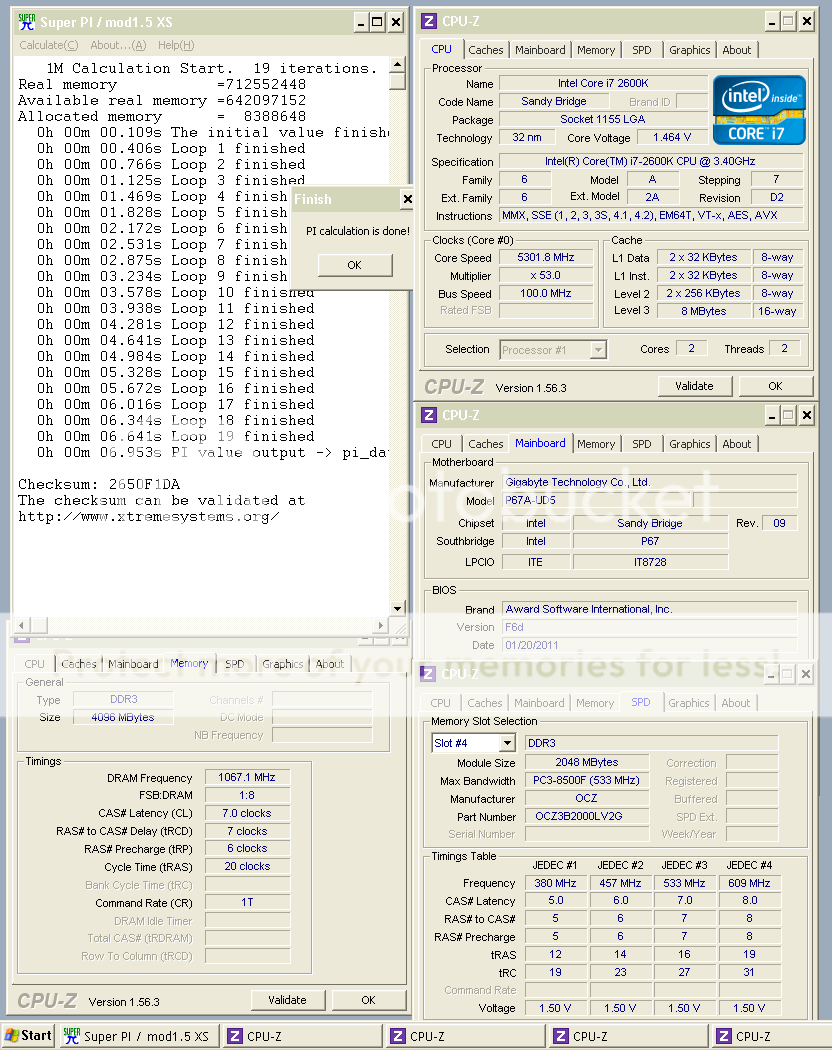Switch to Memory tab in top CPU-Z window
832x1050 pixels.
[x=596, y=50]
